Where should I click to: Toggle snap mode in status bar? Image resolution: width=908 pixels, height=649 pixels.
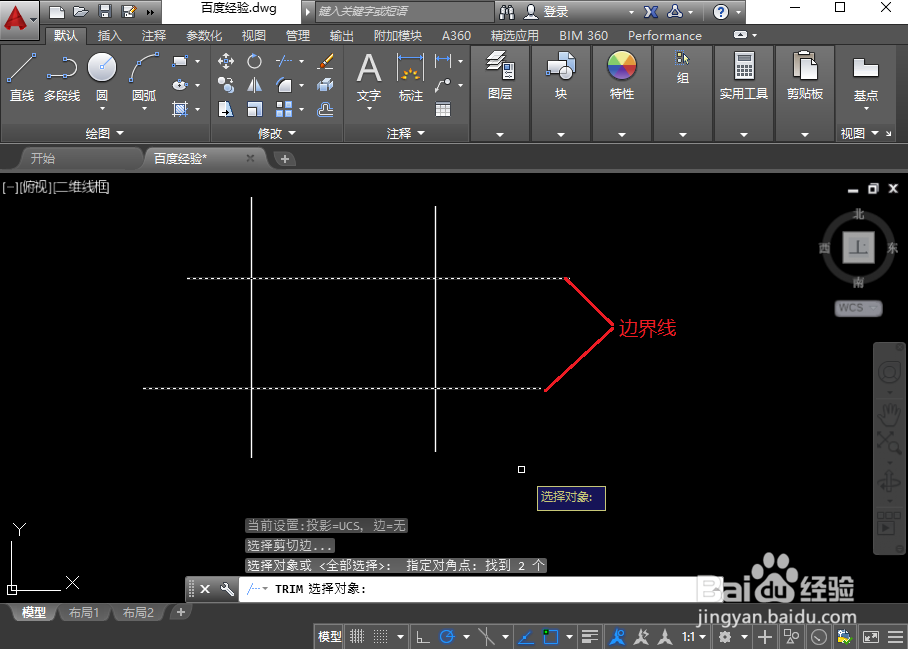coord(380,637)
